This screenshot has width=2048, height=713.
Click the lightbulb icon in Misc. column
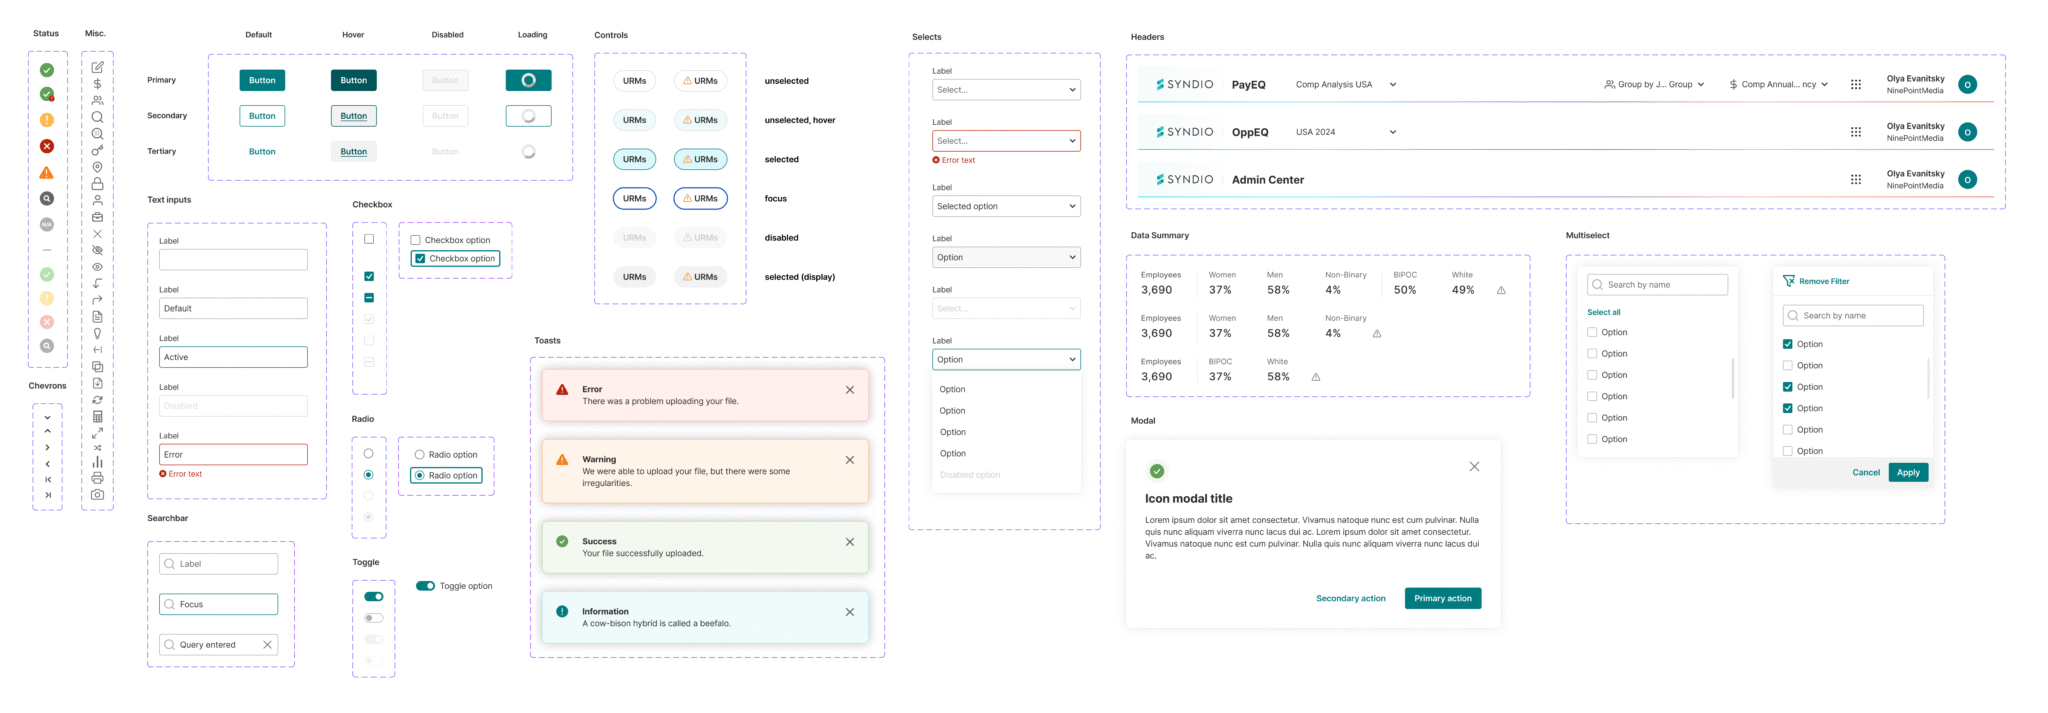coord(97,333)
